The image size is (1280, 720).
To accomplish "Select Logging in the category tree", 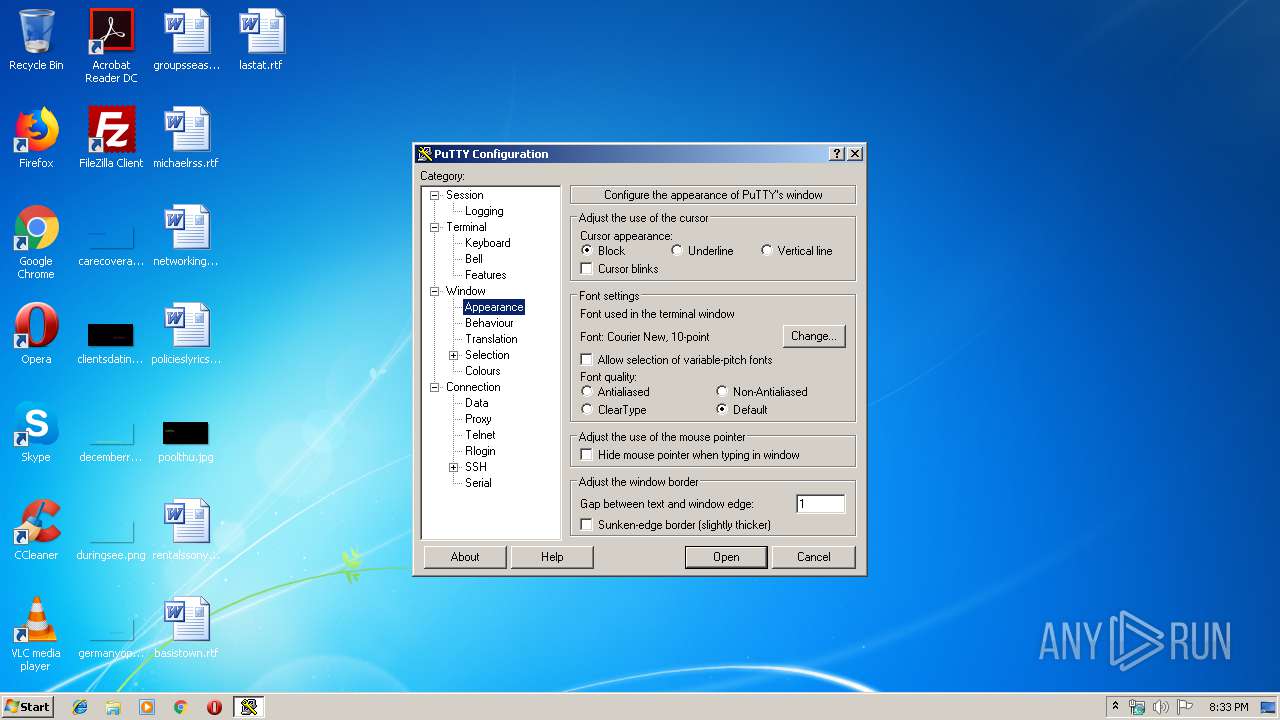I will [x=484, y=211].
